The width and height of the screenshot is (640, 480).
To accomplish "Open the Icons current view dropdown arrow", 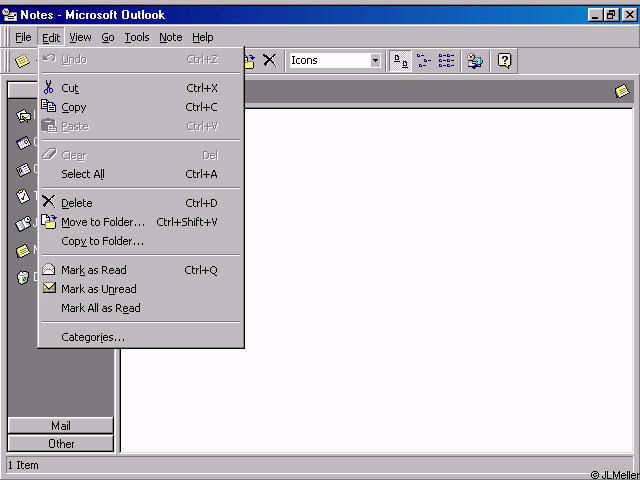I will (375, 61).
